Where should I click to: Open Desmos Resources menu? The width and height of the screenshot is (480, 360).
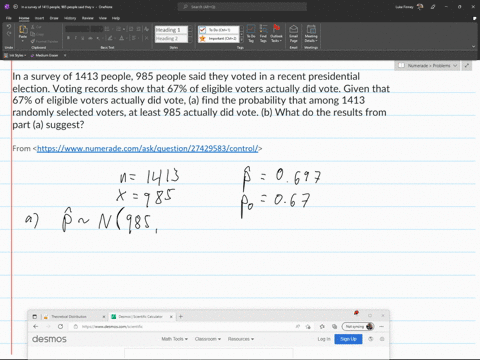241,339
